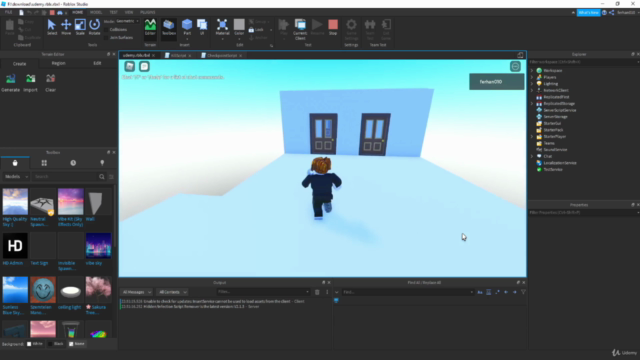
Task: Toggle whole word match in Find panel
Action: tap(489, 292)
